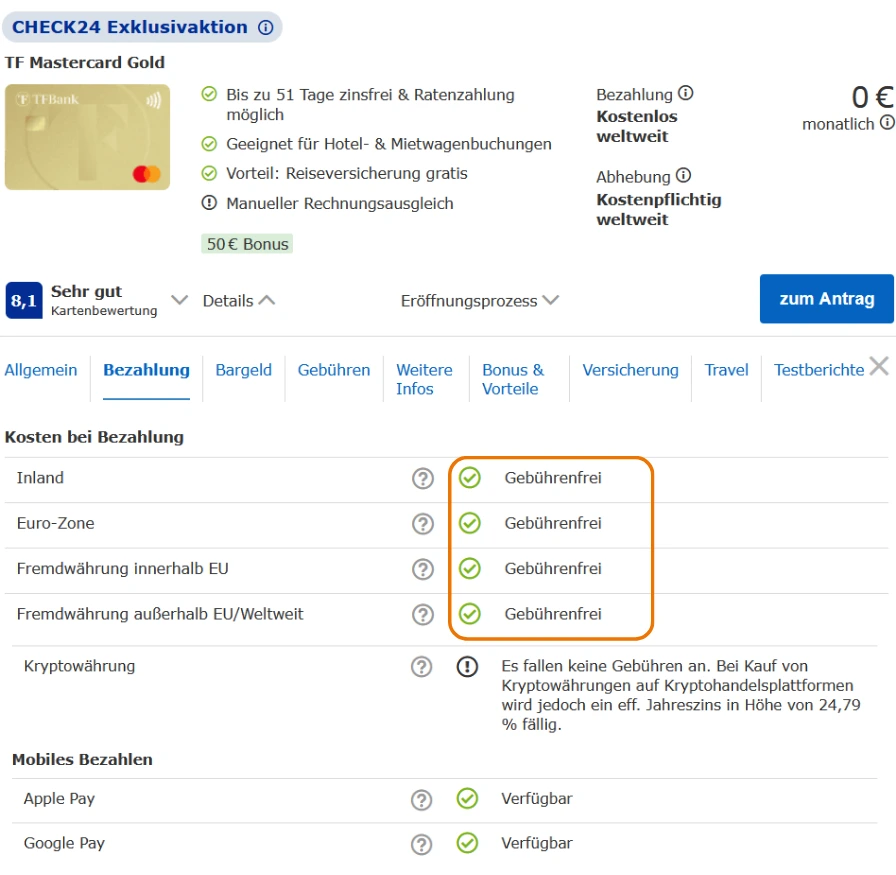This screenshot has width=896, height=875.
Task: Click the info icon beside Abhebung
Action: [x=683, y=176]
